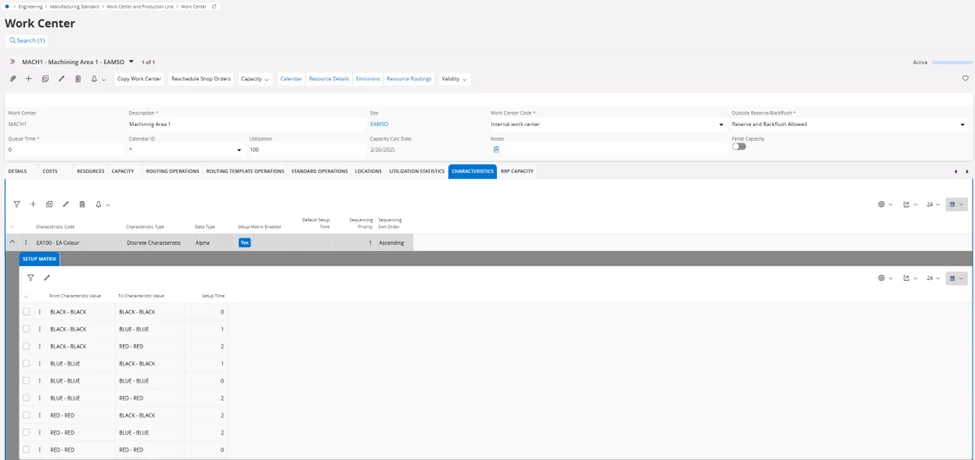Click the duplicate icon in the Work Center record toolbar
Viewport: 975px width, 460px height.
tap(45, 79)
